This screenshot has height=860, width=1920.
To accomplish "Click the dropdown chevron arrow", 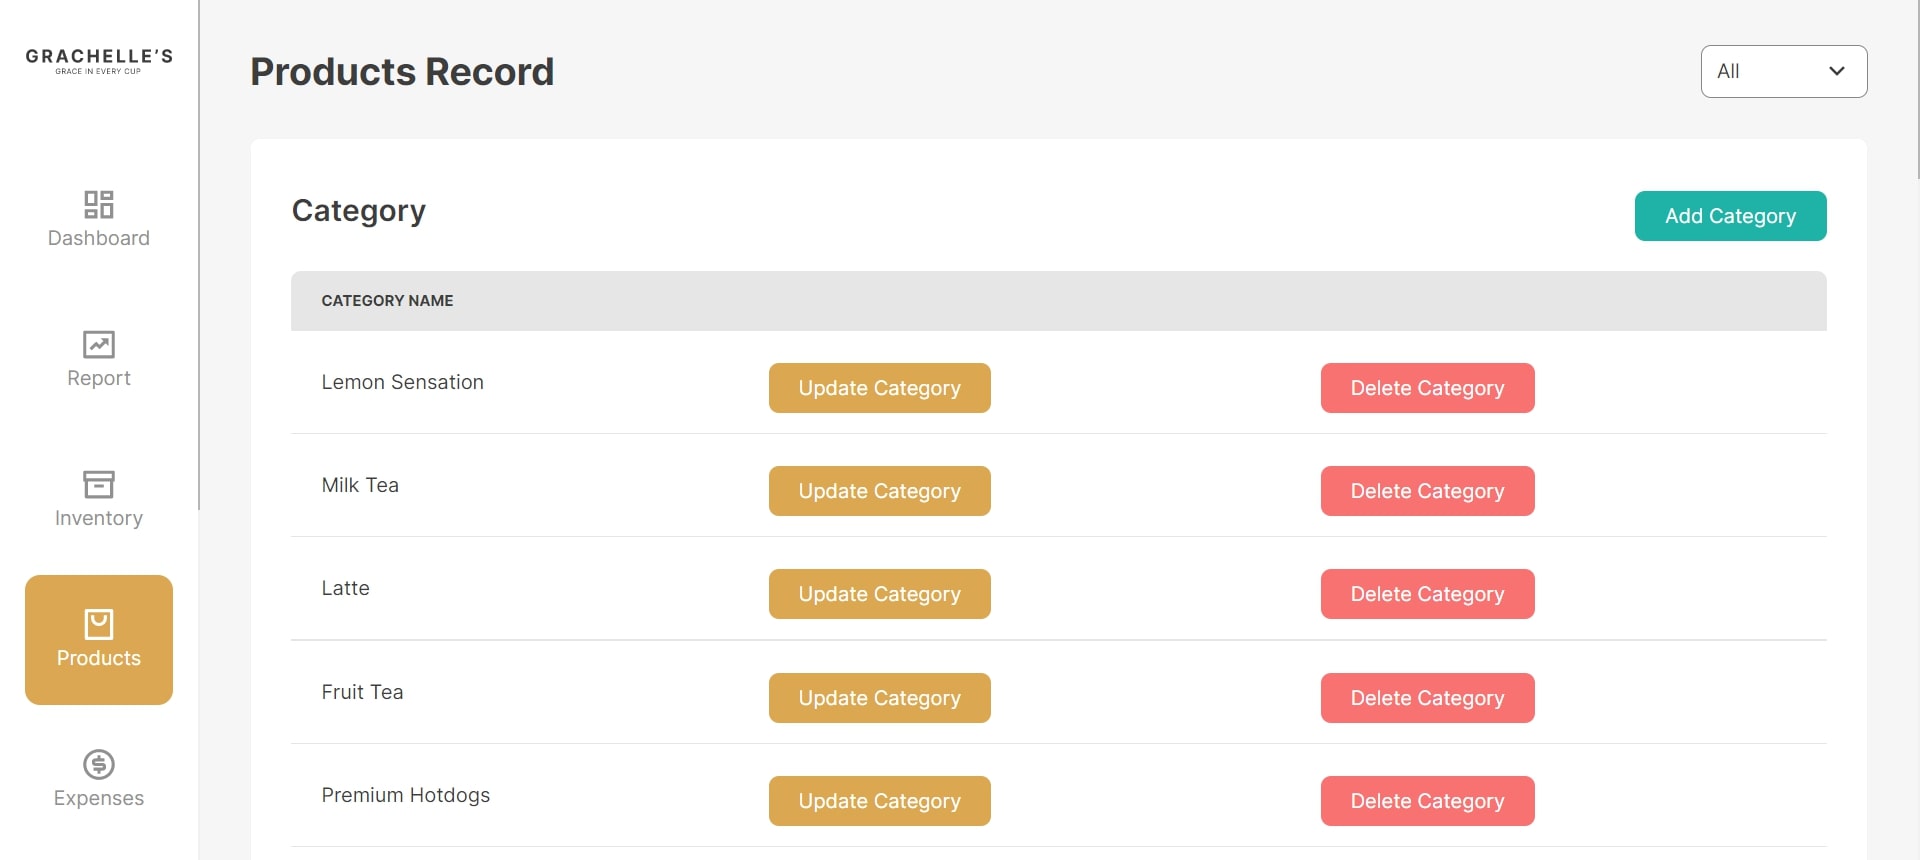I will click(x=1837, y=71).
